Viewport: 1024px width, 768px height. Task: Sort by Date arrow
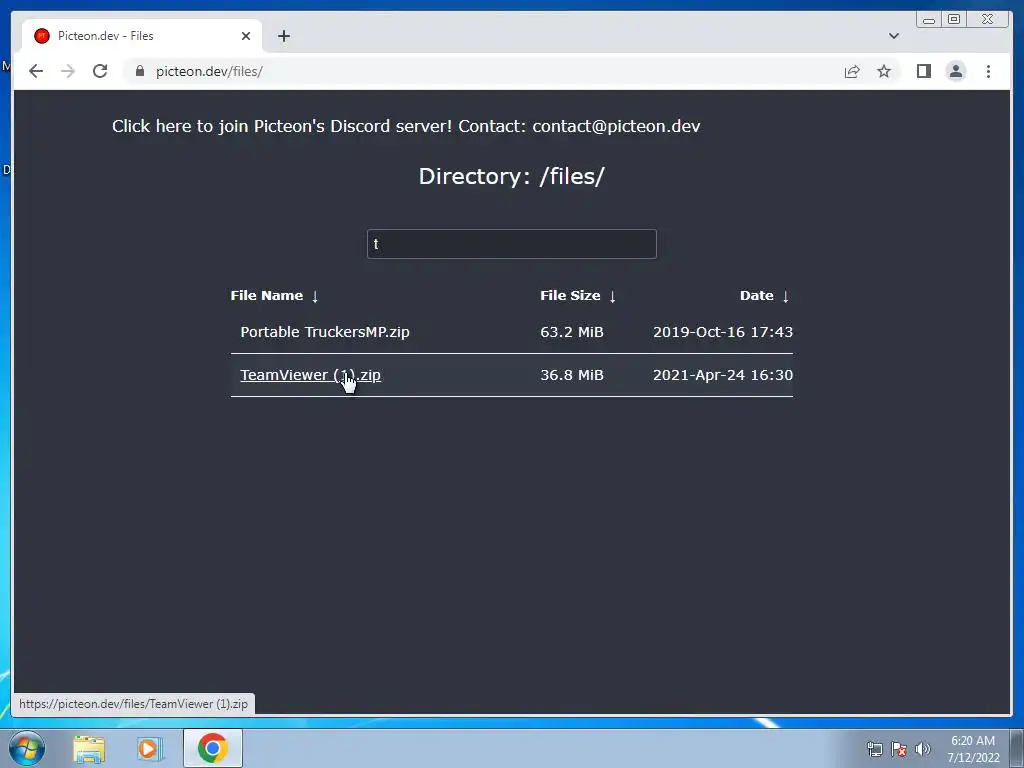coord(786,296)
